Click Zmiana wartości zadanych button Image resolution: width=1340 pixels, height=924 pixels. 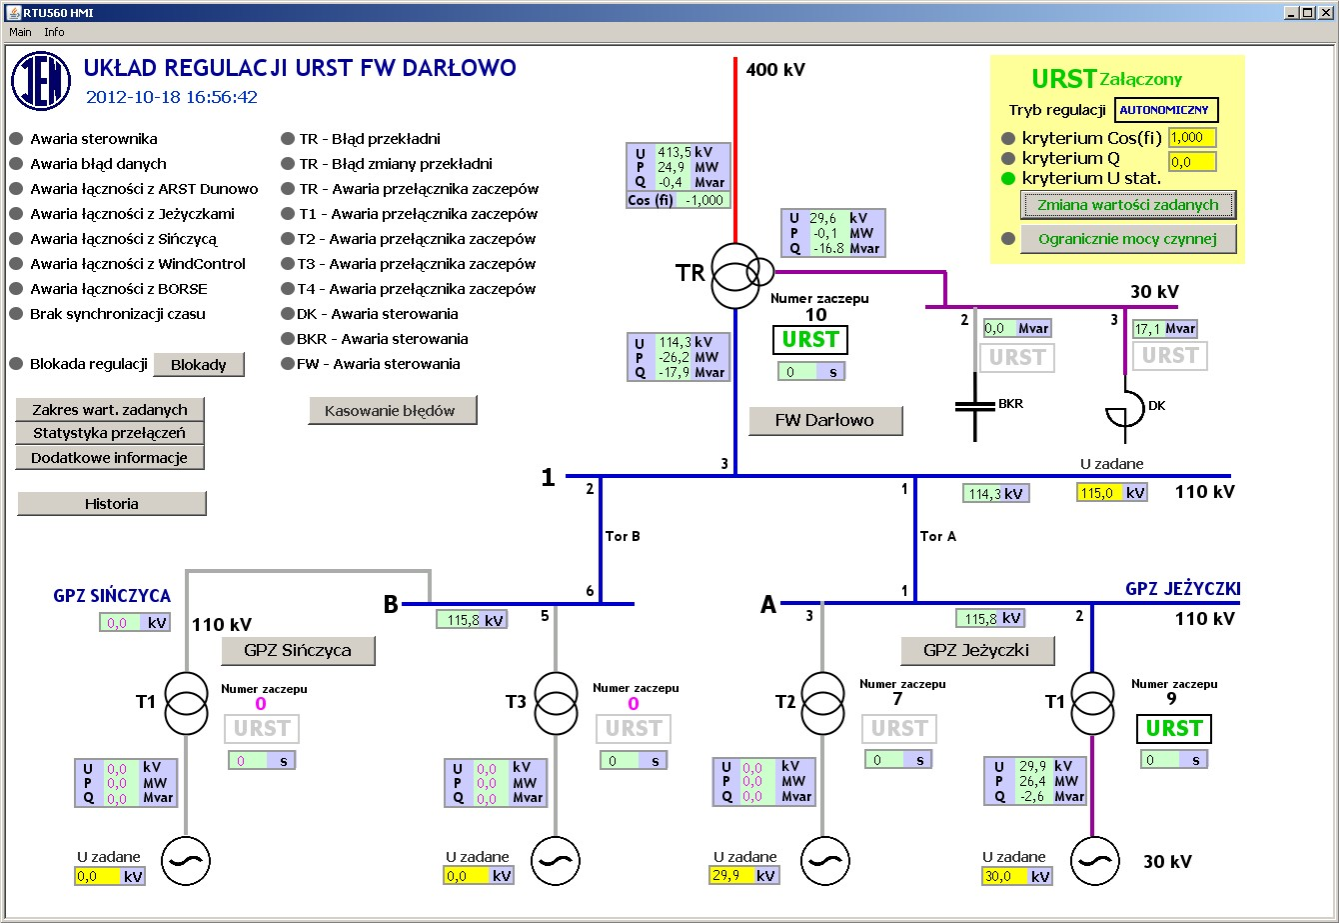[1128, 205]
